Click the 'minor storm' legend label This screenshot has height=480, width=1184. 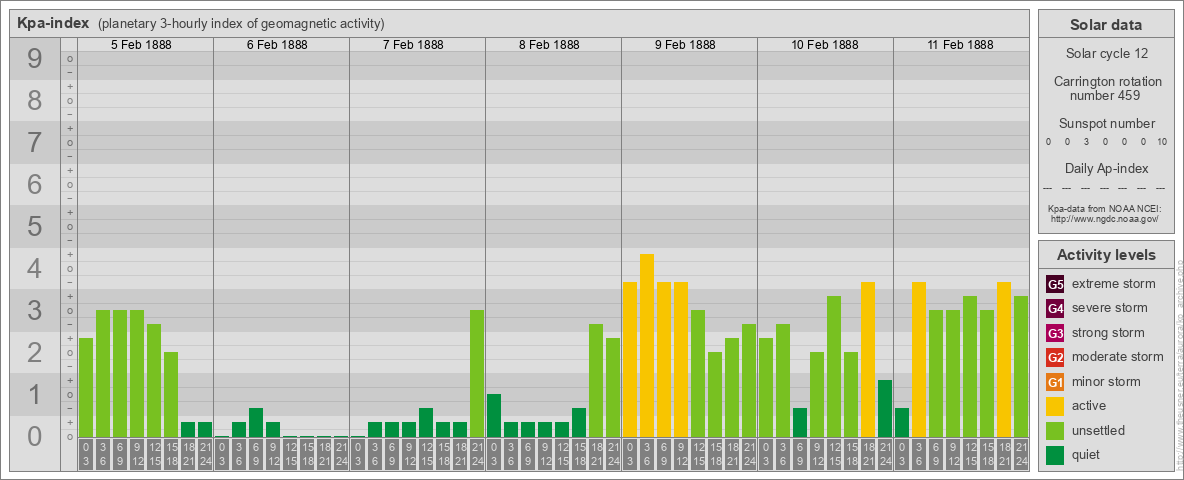(x=1106, y=381)
